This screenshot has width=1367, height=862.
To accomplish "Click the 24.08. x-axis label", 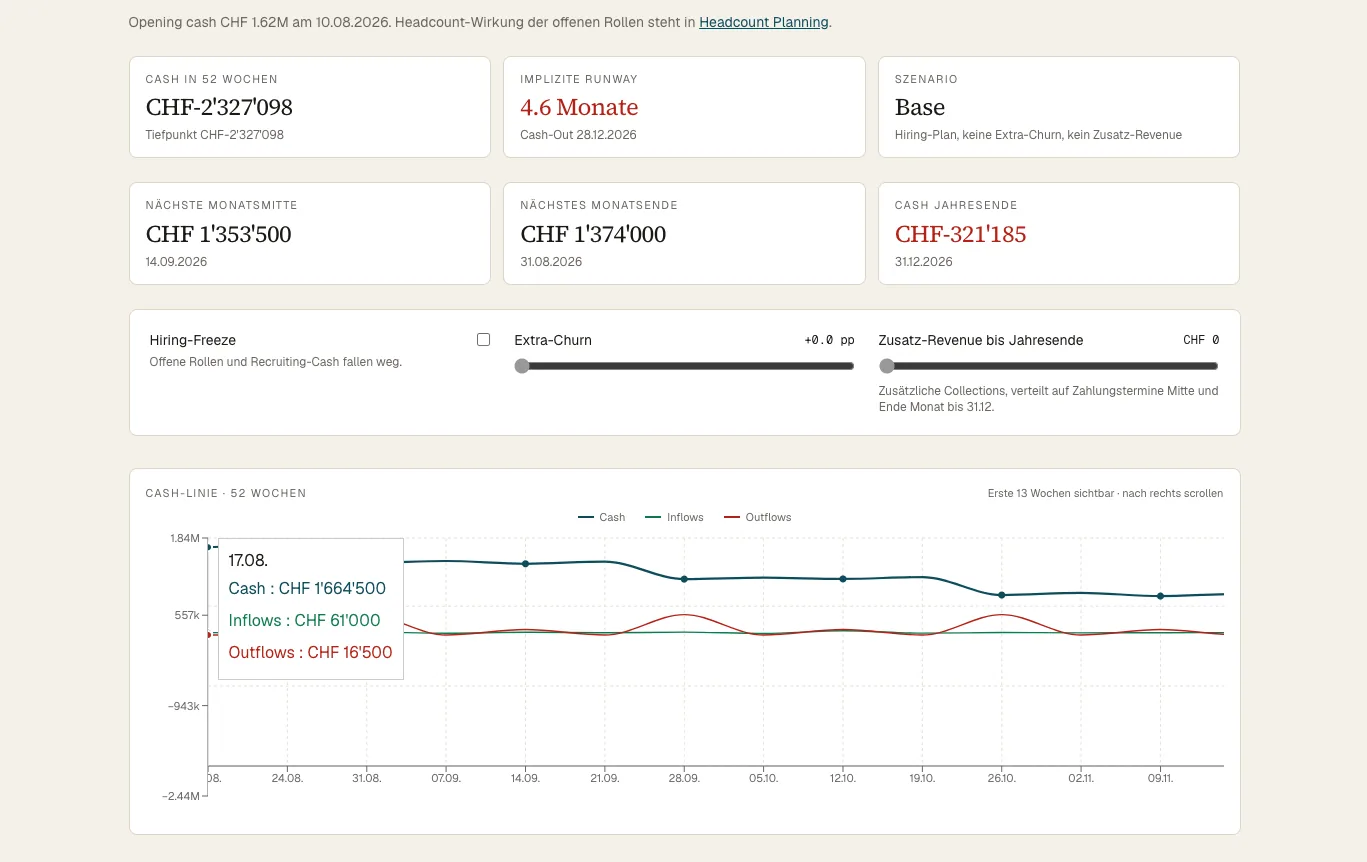I will tap(287, 778).
